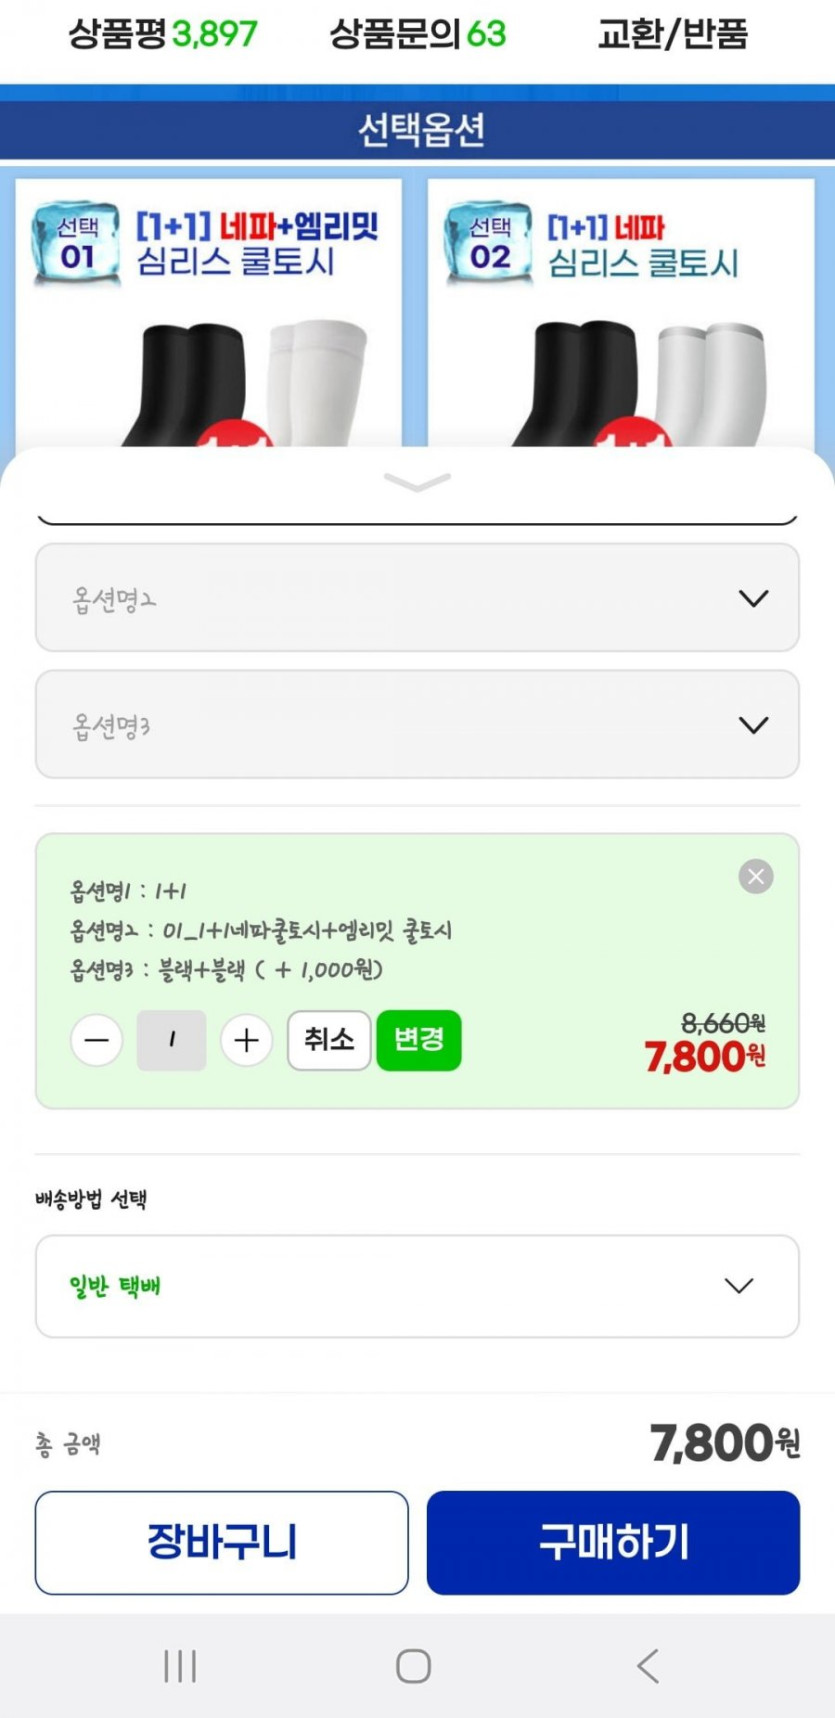This screenshot has height=1718, width=835.
Task: Increase quantity with the plus button
Action: click(x=246, y=1040)
